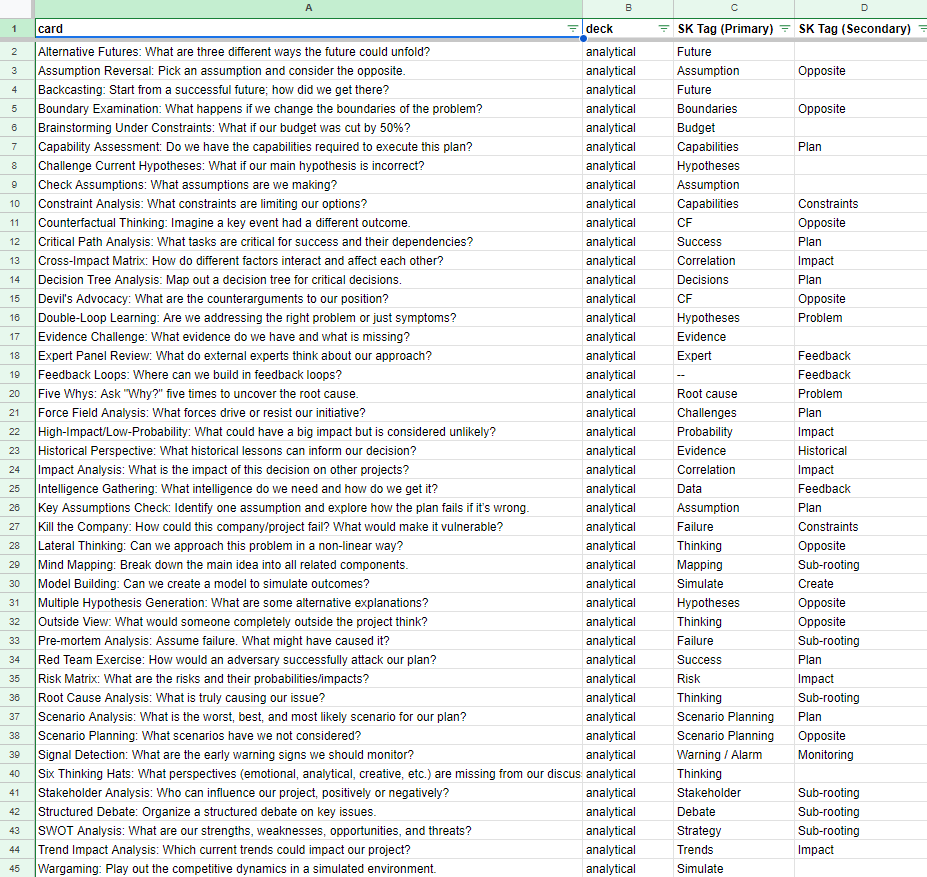Select the 'Cross-Impact Matrix' card cell
Viewport: 927px width, 877px height.
point(309,261)
